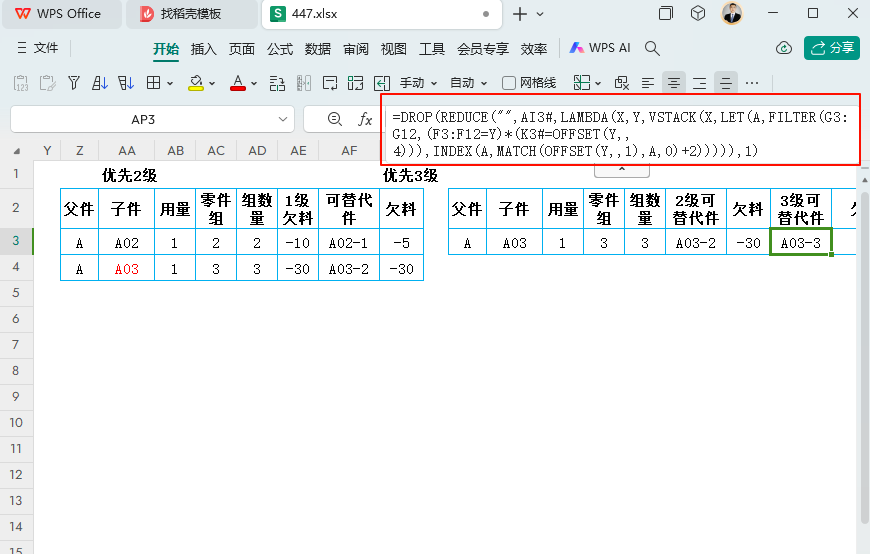Click the freeze panes icon
Image resolution: width=870 pixels, height=554 pixels.
[581, 83]
